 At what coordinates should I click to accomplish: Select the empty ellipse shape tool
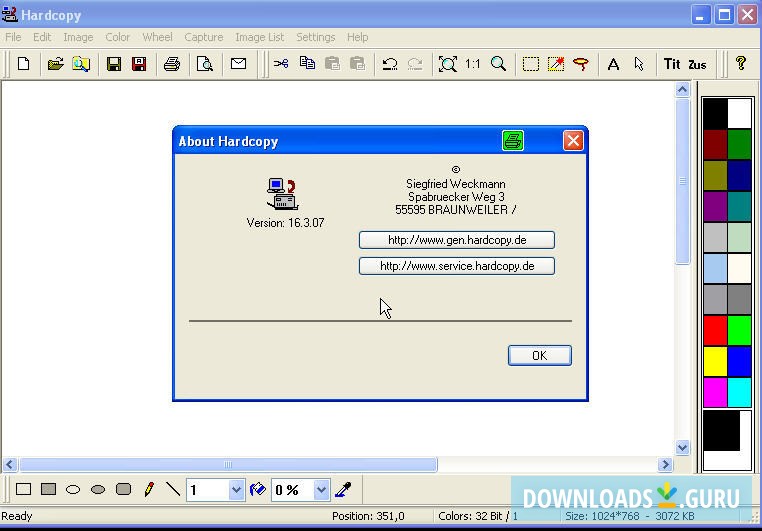point(73,490)
